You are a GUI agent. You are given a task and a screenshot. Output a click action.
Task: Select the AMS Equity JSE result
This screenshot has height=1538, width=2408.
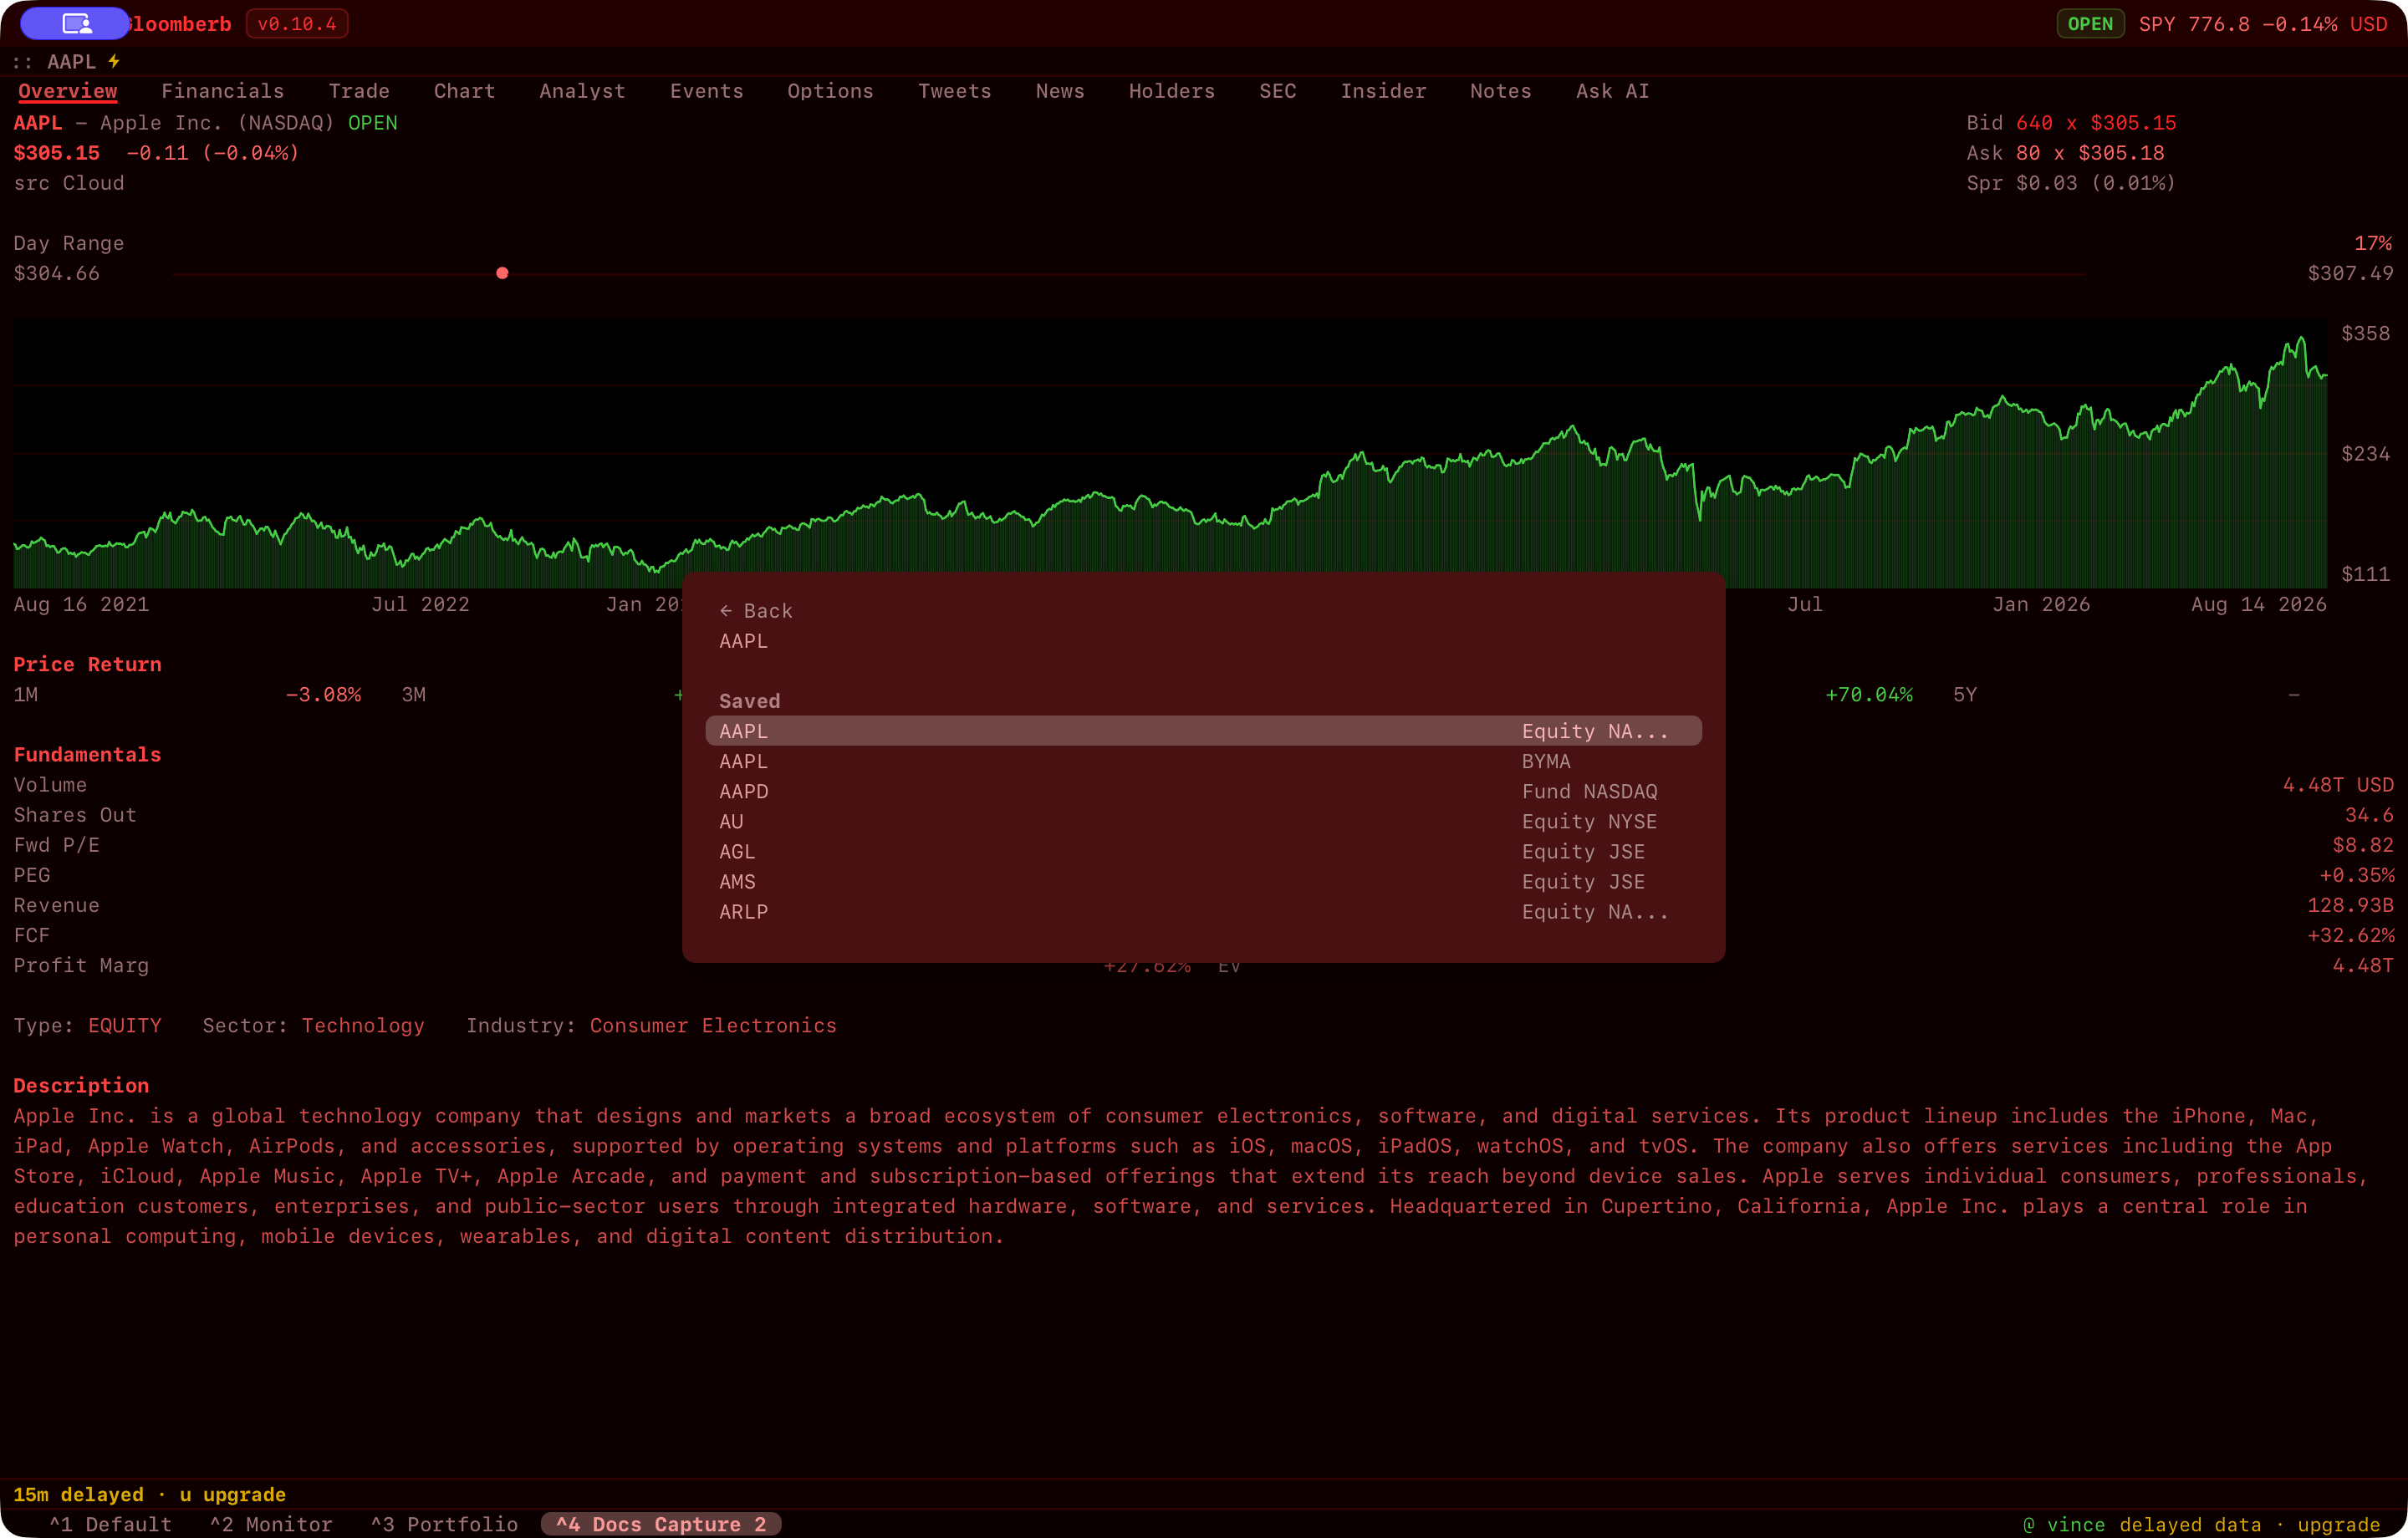click(1203, 881)
